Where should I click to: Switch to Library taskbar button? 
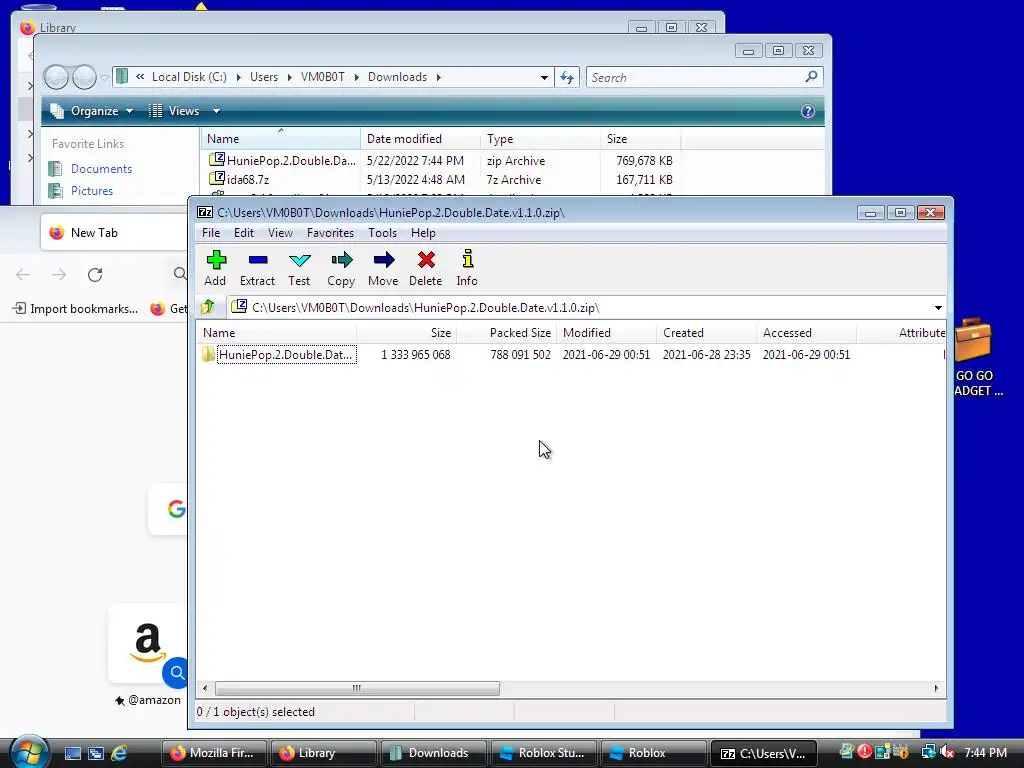coord(323,753)
